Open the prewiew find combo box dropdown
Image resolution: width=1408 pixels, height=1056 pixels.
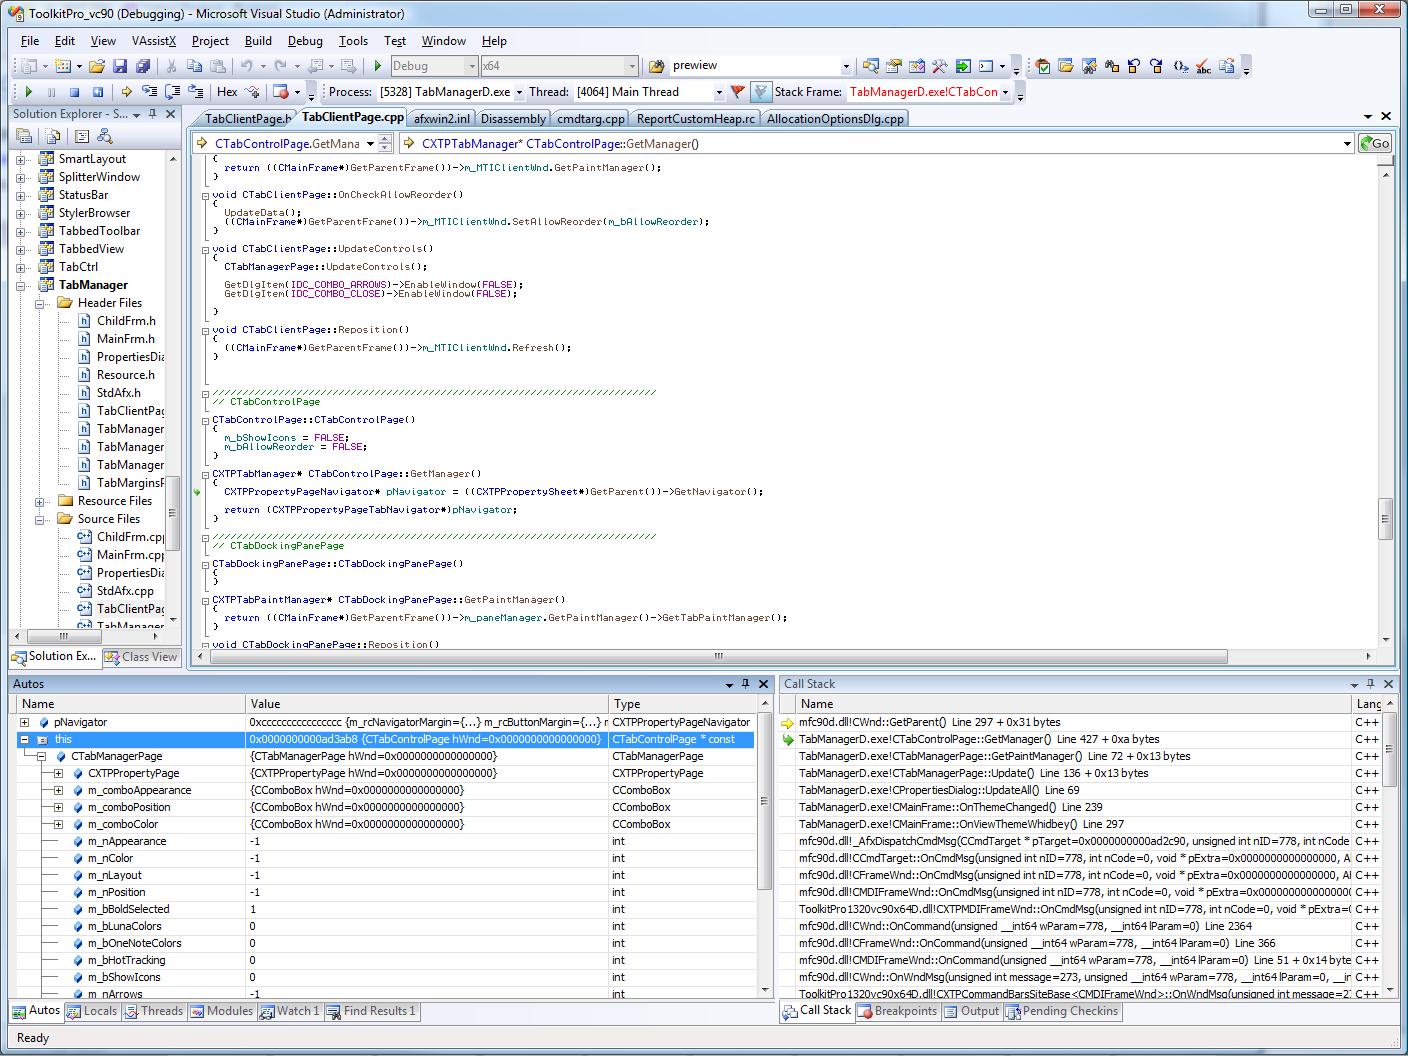846,66
